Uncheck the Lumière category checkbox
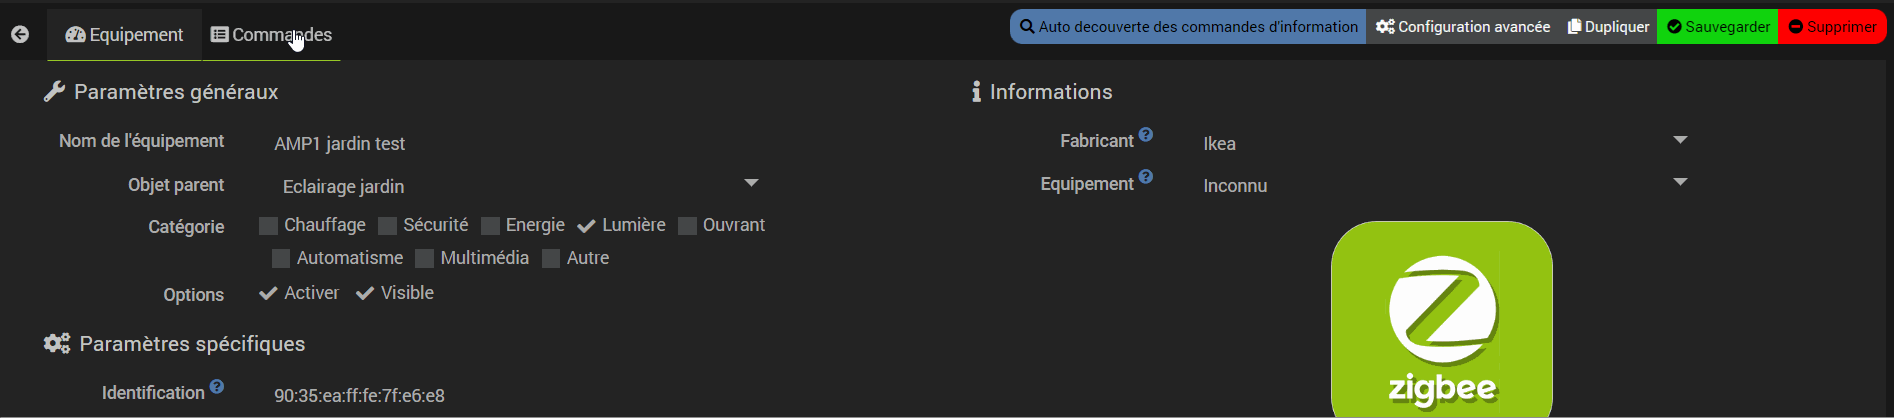The width and height of the screenshot is (1894, 418). coord(587,226)
